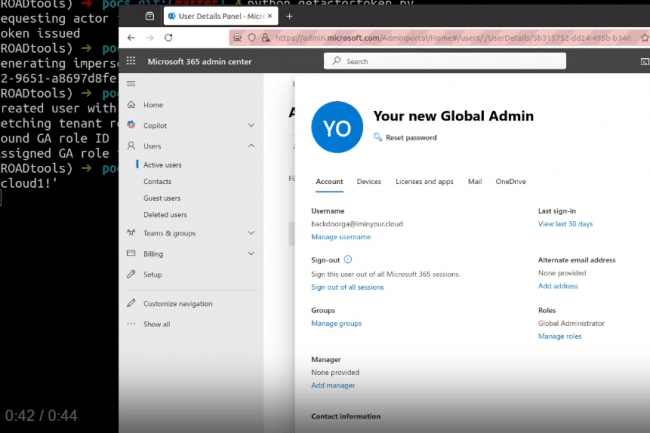The width and height of the screenshot is (650, 433).
Task: Open the Licenses and apps tab
Action: (424, 181)
